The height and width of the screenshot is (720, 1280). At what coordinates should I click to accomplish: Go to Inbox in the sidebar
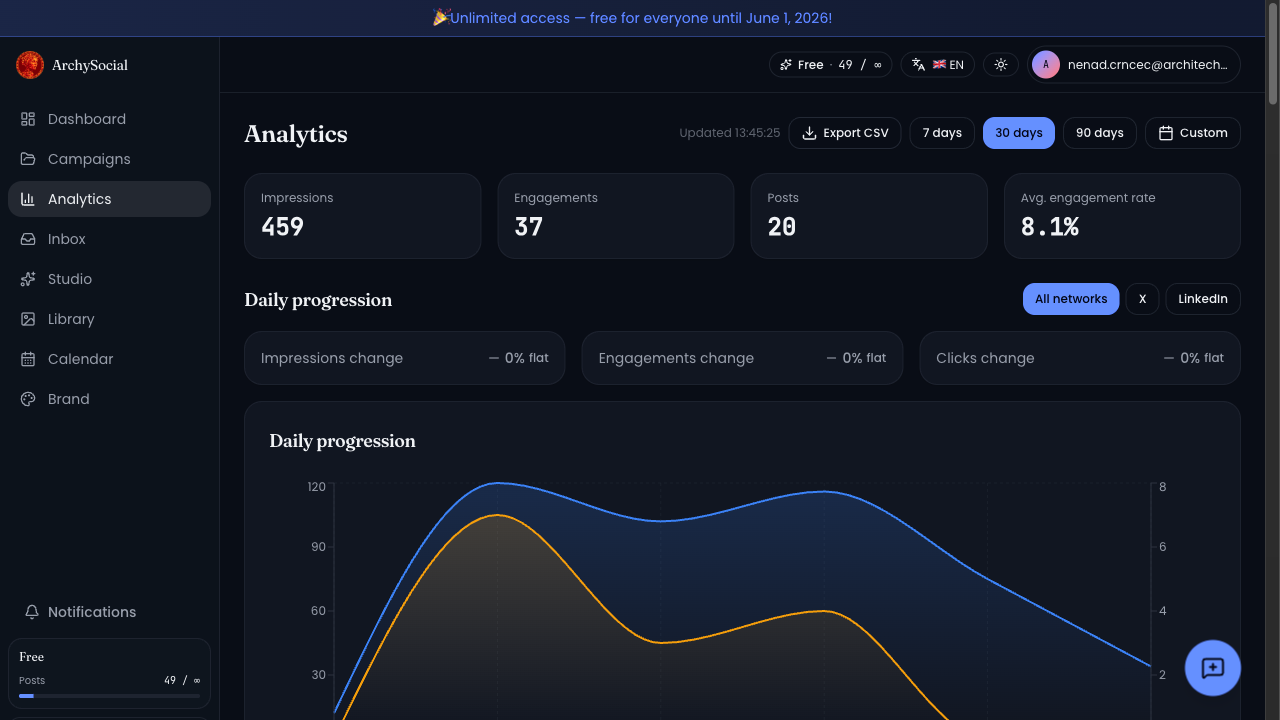109,239
